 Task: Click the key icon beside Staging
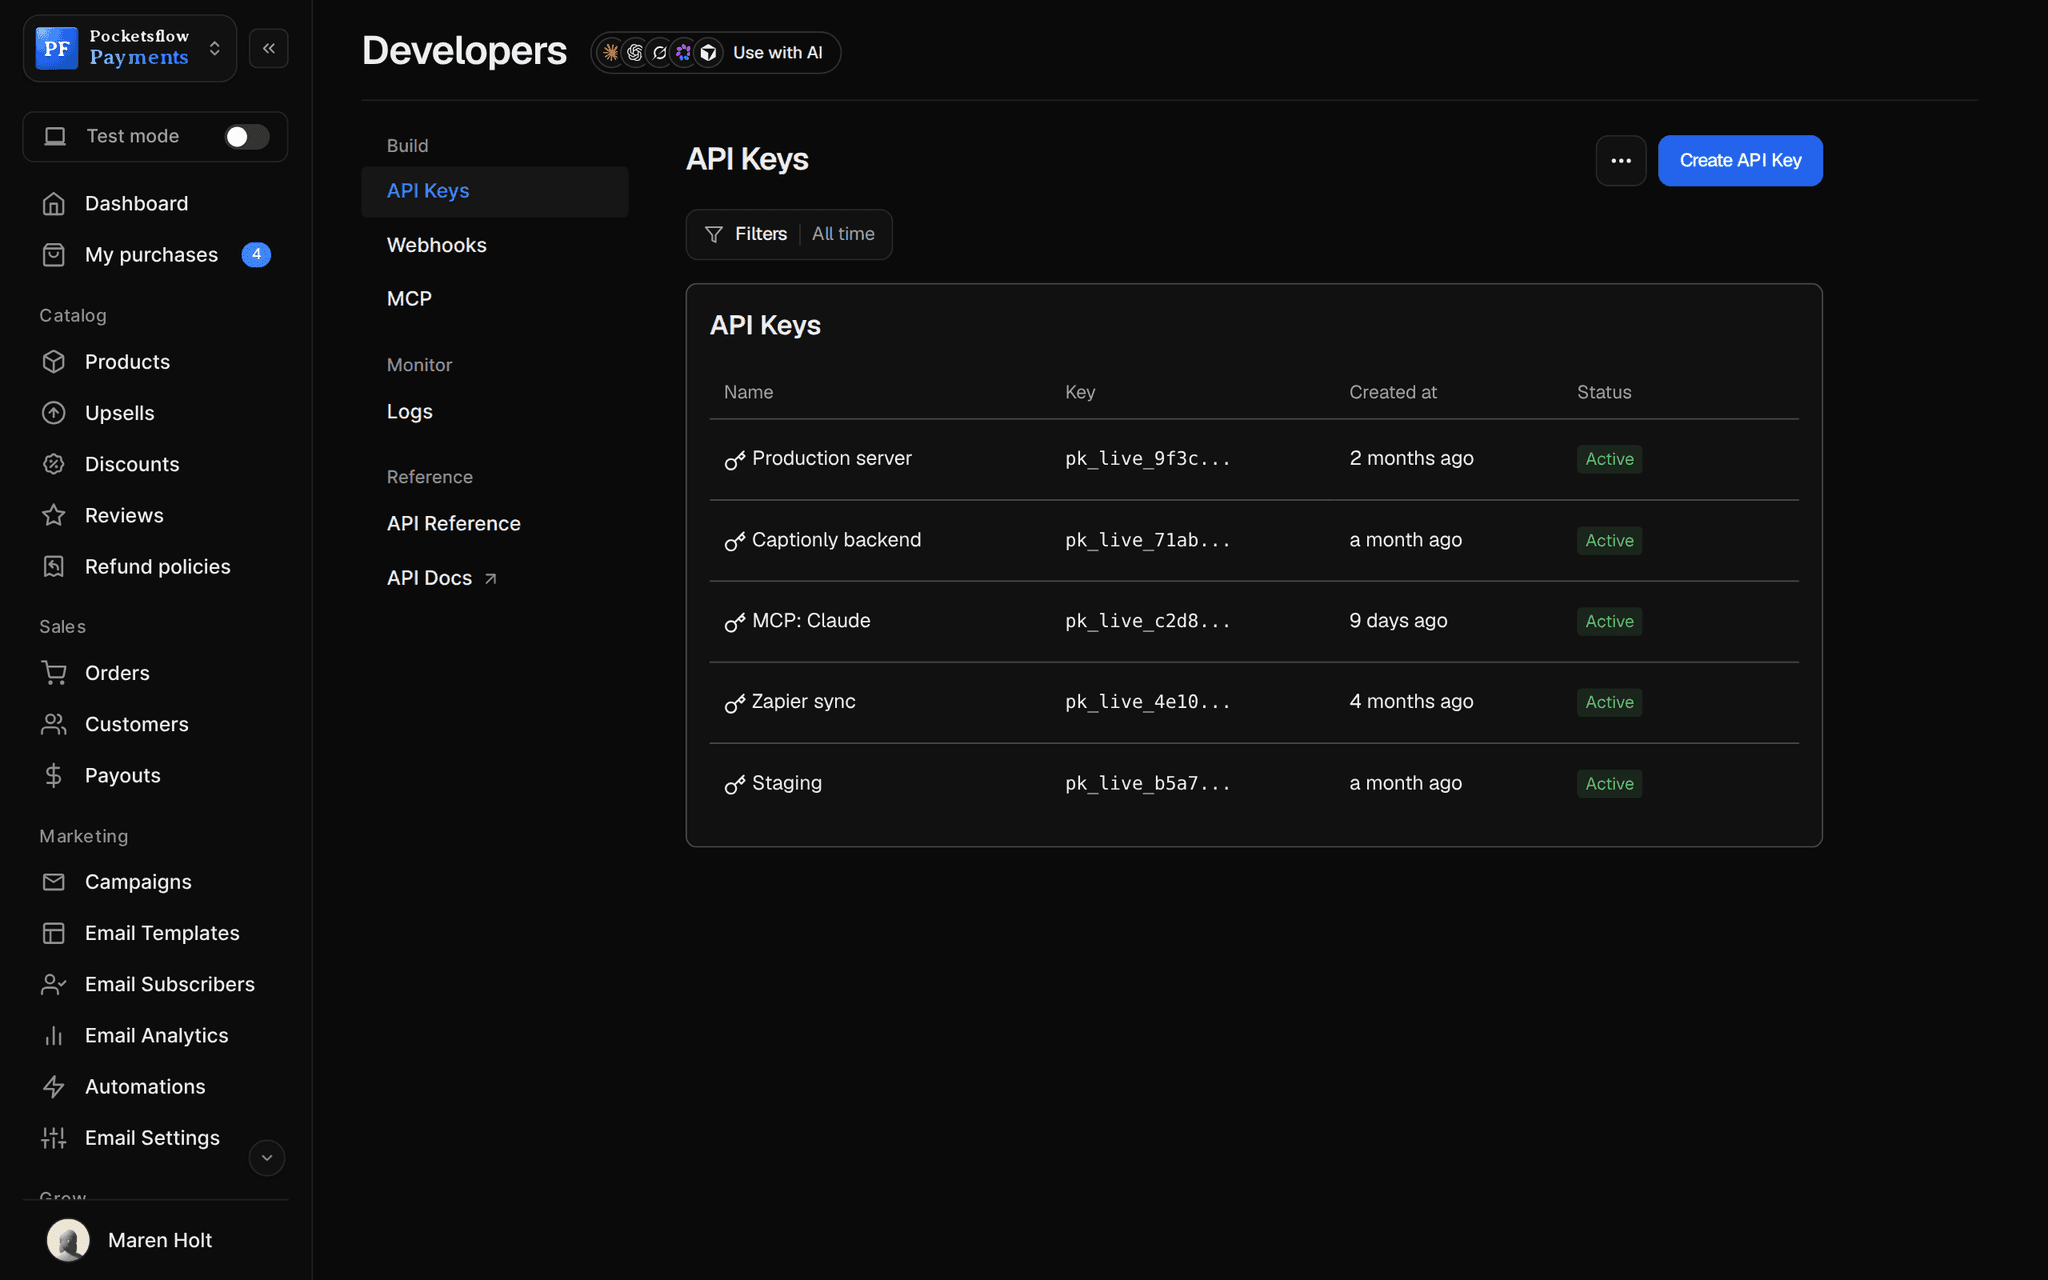tap(735, 784)
